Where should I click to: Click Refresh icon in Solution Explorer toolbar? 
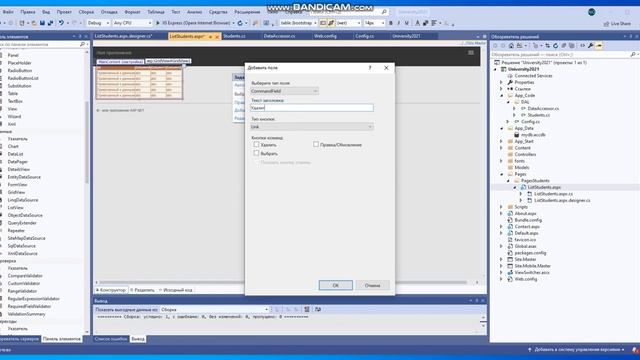click(555, 46)
